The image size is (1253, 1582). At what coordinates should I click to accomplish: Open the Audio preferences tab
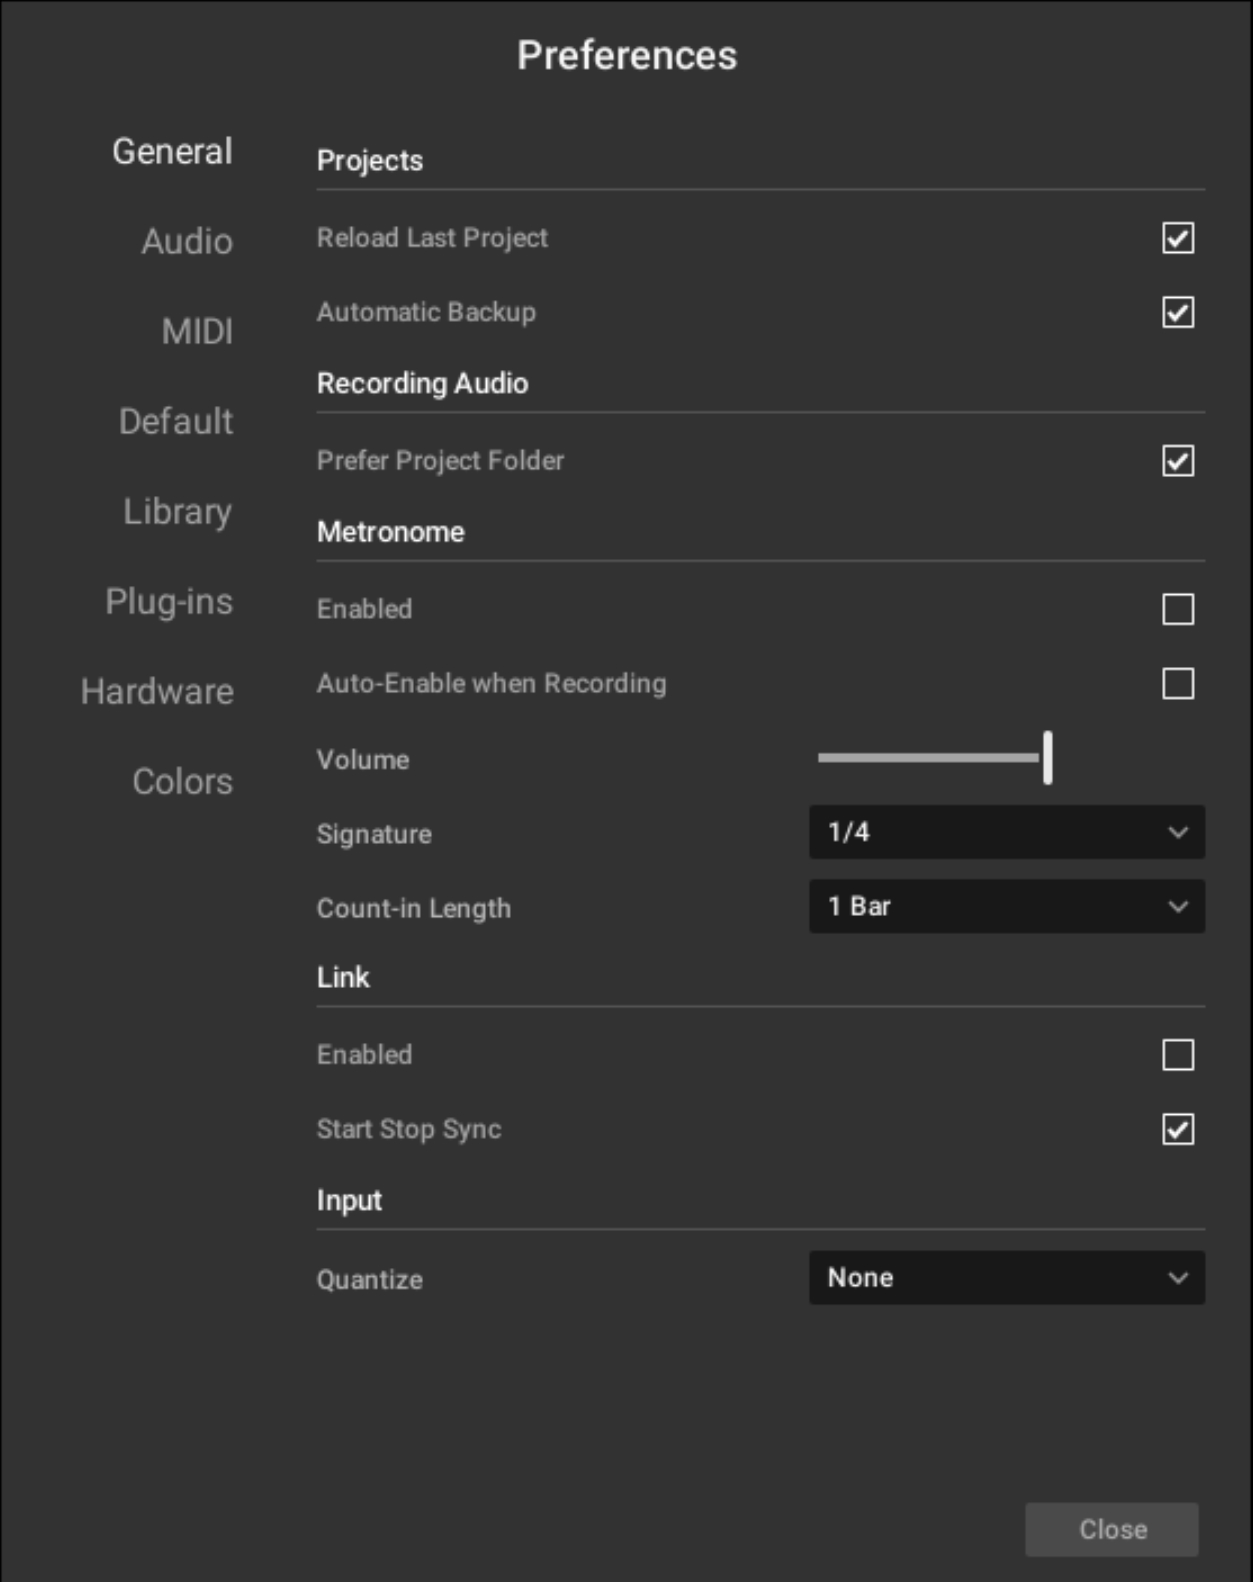click(186, 241)
